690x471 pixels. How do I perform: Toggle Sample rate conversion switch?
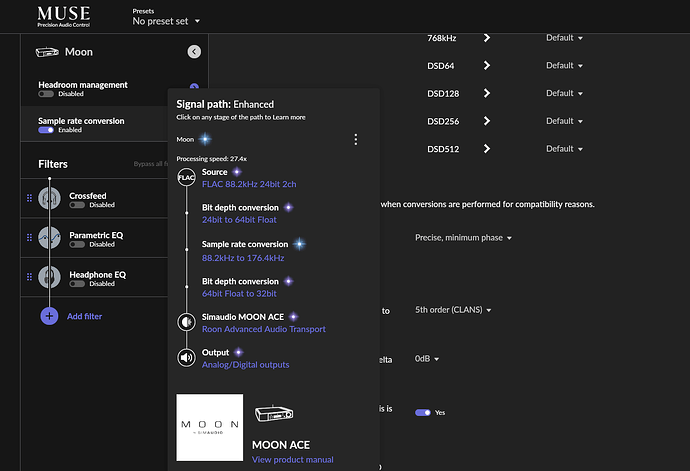tap(46, 130)
